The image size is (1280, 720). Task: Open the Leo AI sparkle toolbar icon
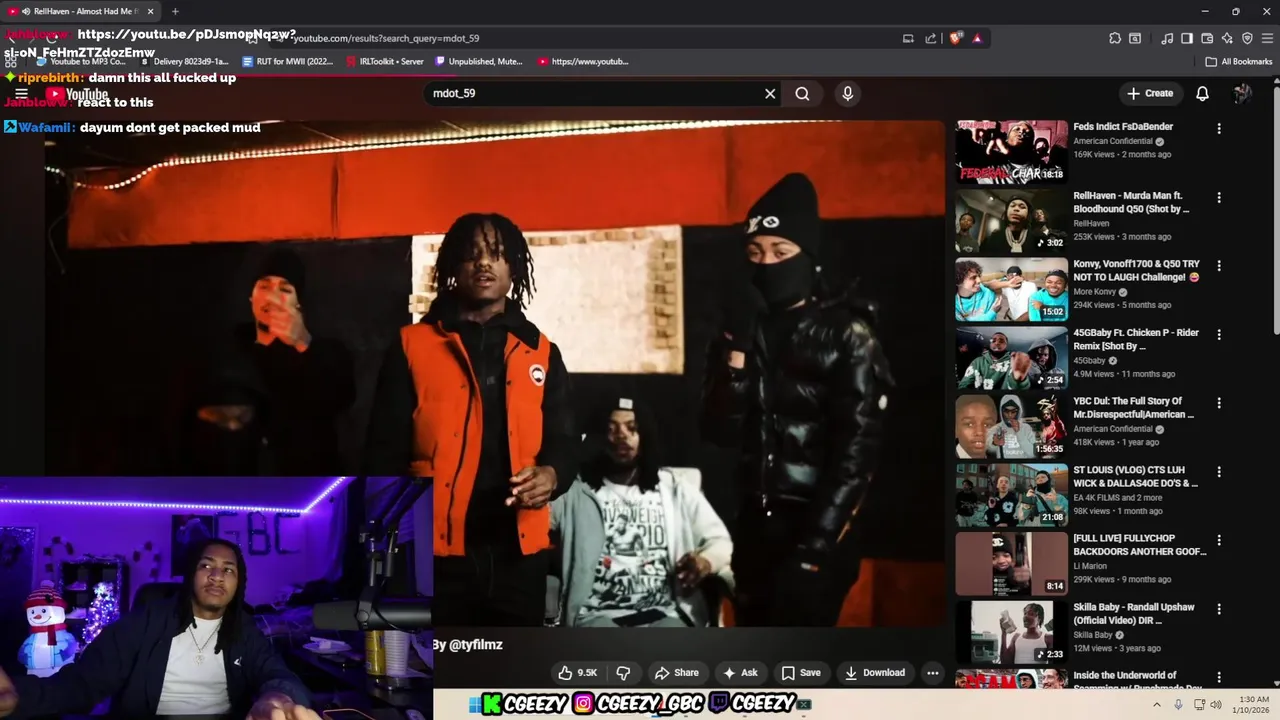click(x=1227, y=38)
